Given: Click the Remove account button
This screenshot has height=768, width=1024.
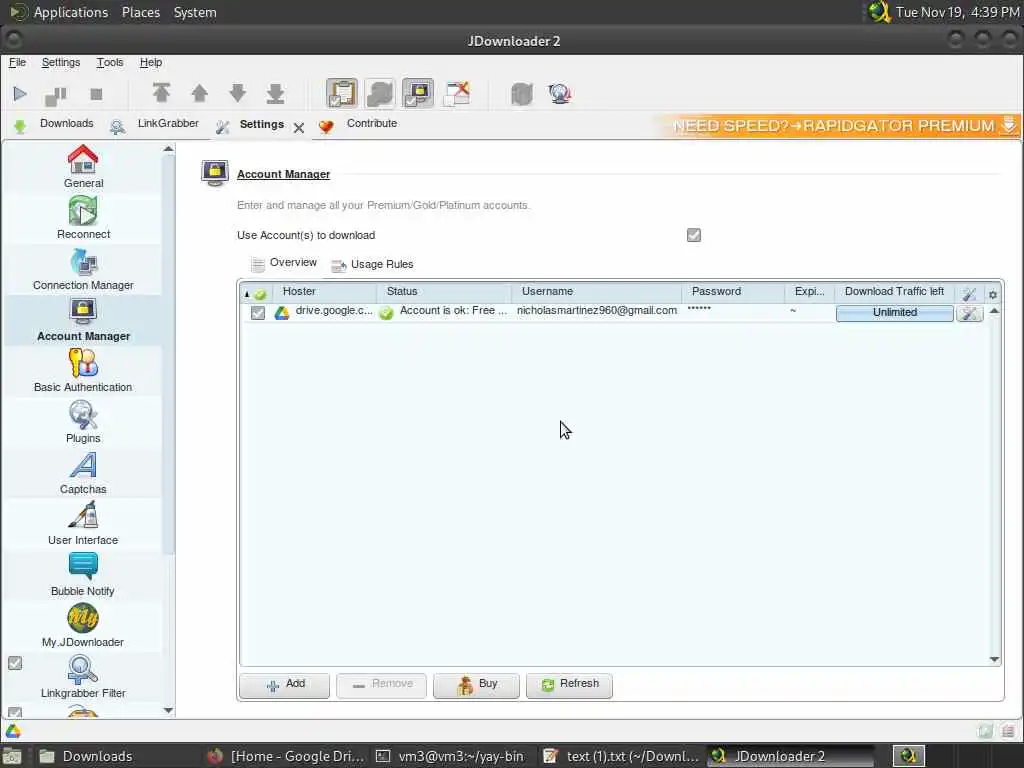Looking at the screenshot, I should click(381, 685).
